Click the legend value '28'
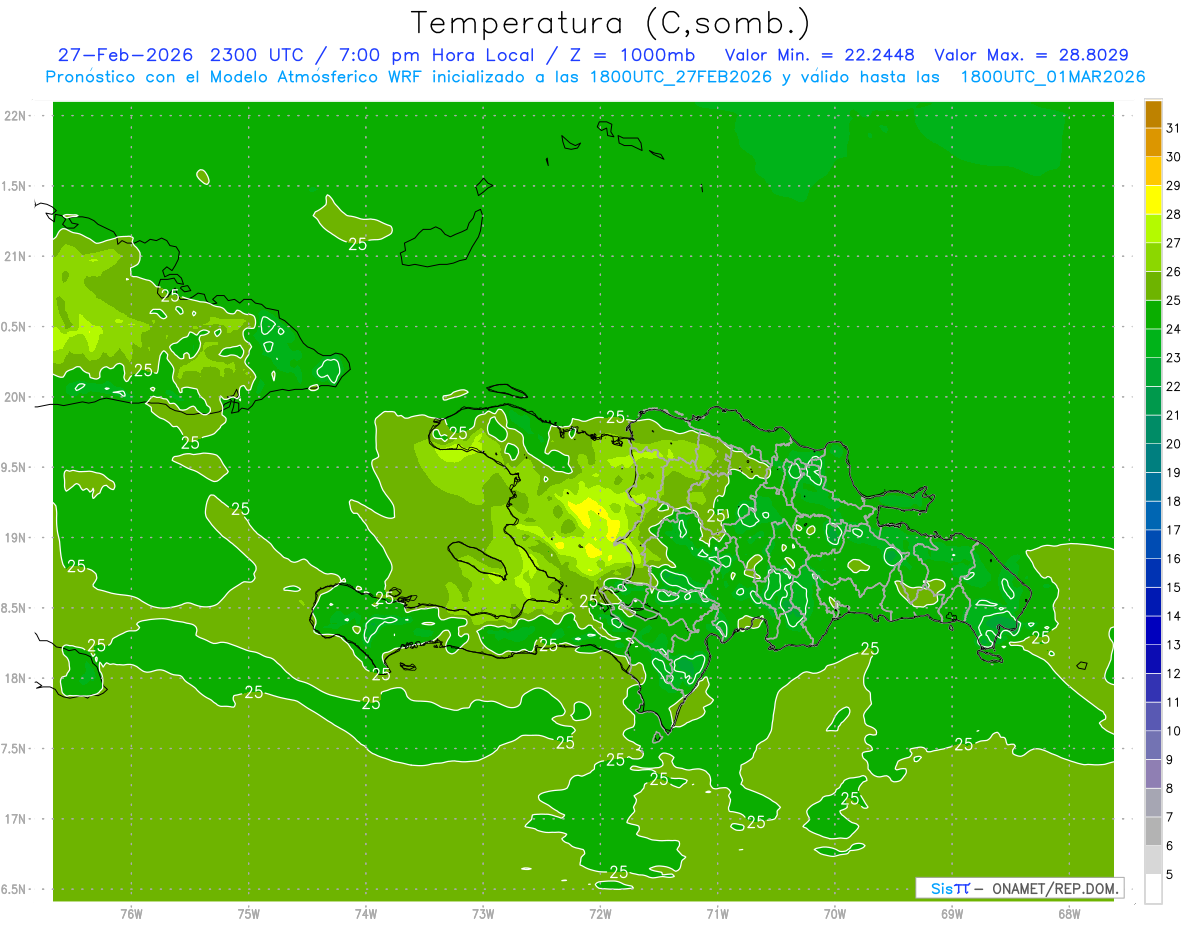This screenshot has width=1200, height=927. 1174,214
